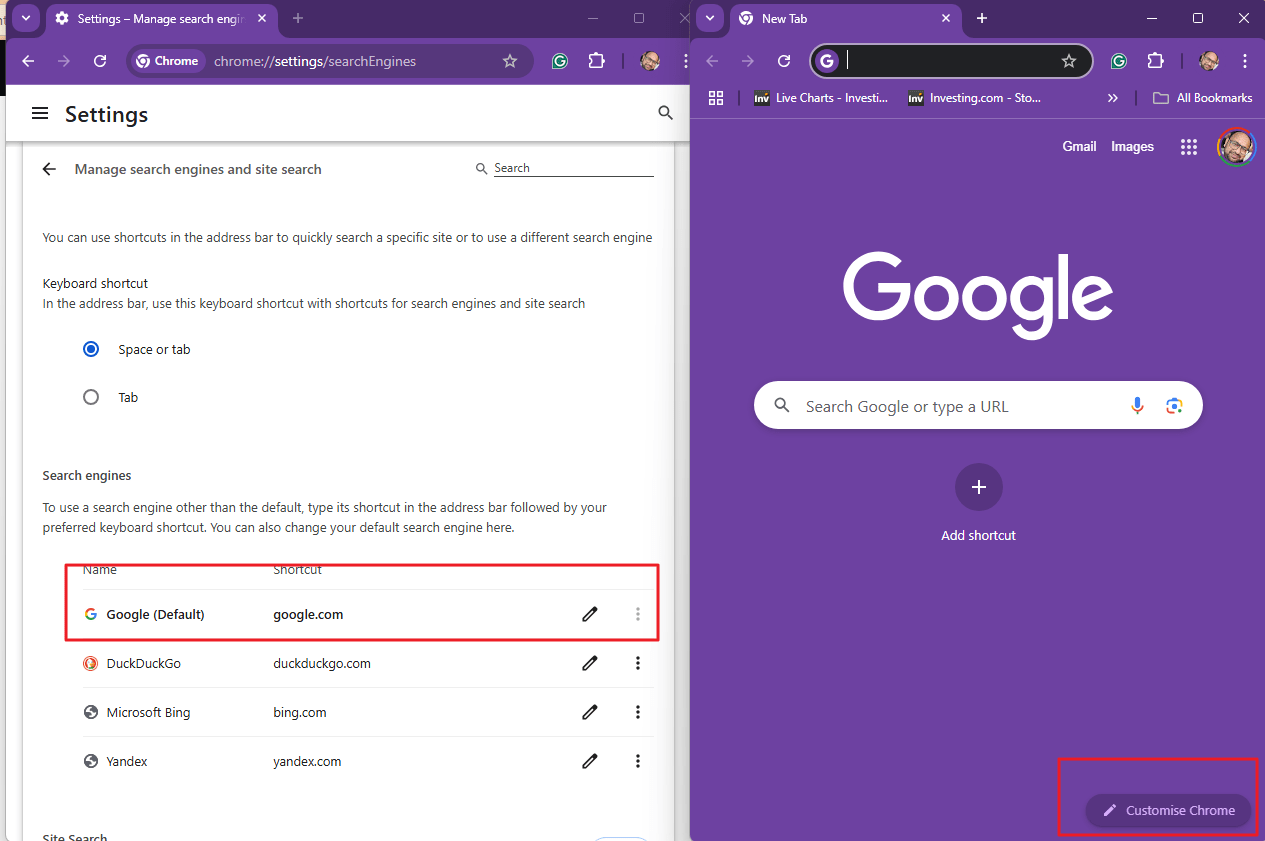Go back from Manage search engines page
Viewport: 1265px width, 841px height.
(x=49, y=169)
